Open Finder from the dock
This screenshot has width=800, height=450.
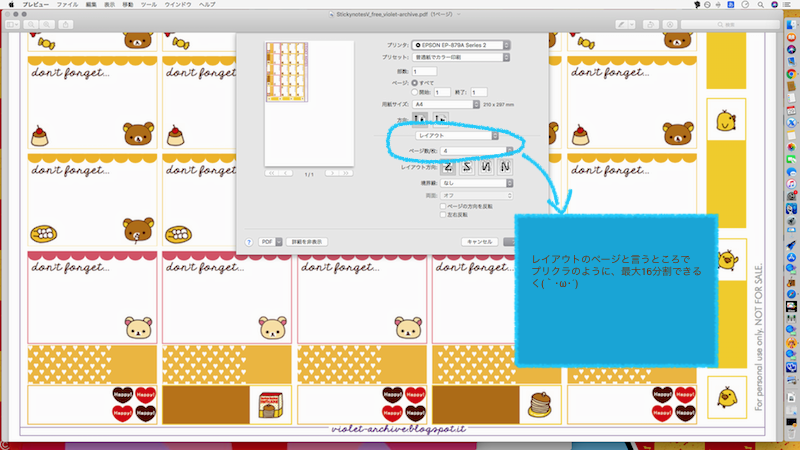791,25
